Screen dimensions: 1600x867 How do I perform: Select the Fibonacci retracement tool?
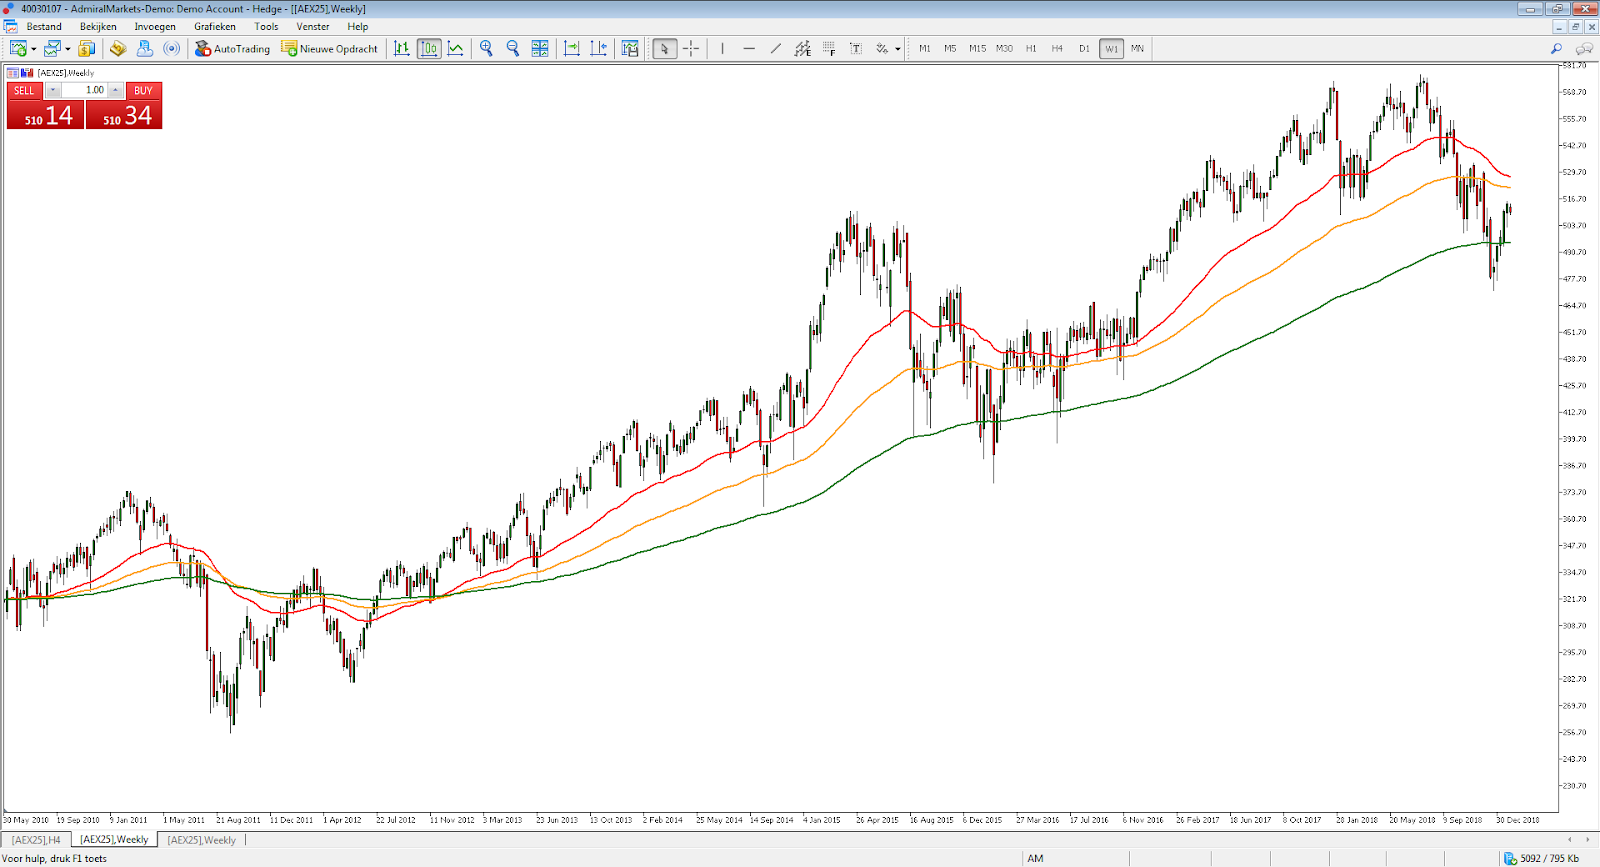coord(829,48)
